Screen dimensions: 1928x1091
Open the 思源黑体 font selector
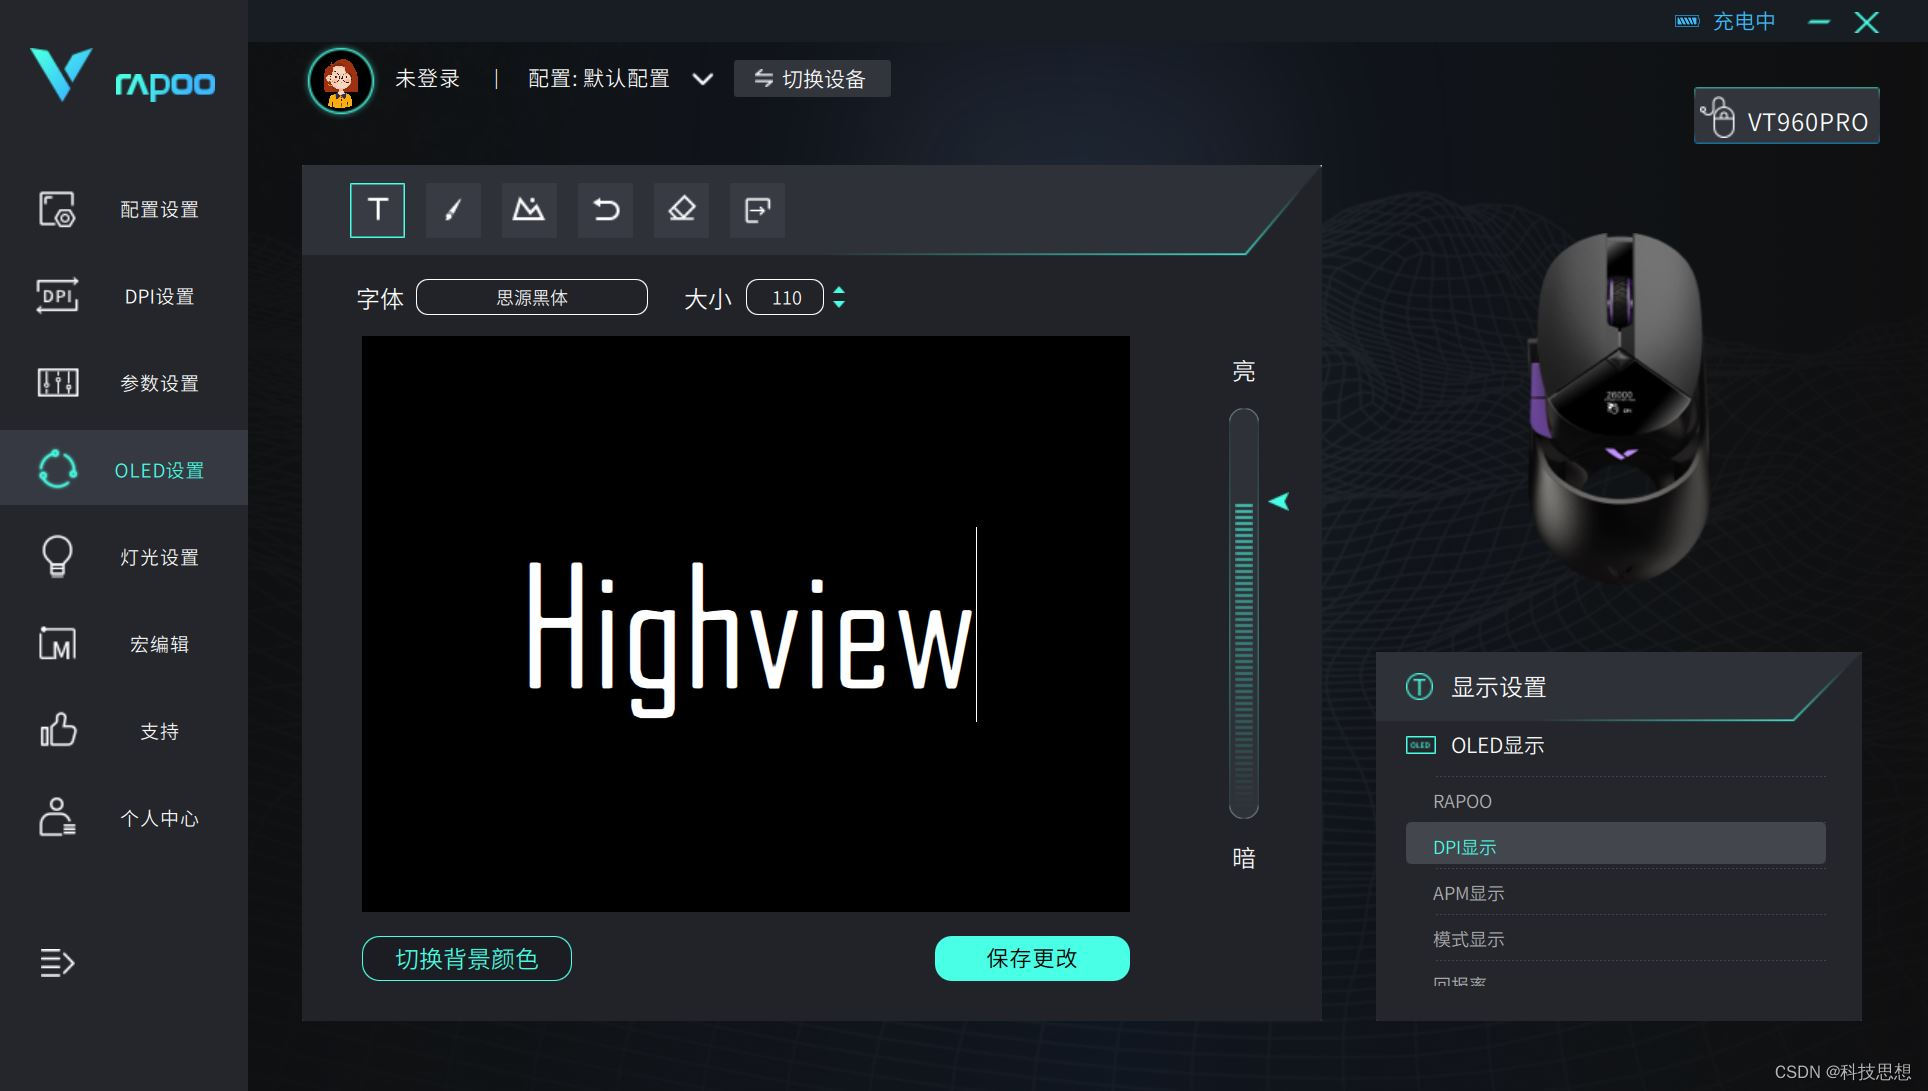pyautogui.click(x=532, y=297)
